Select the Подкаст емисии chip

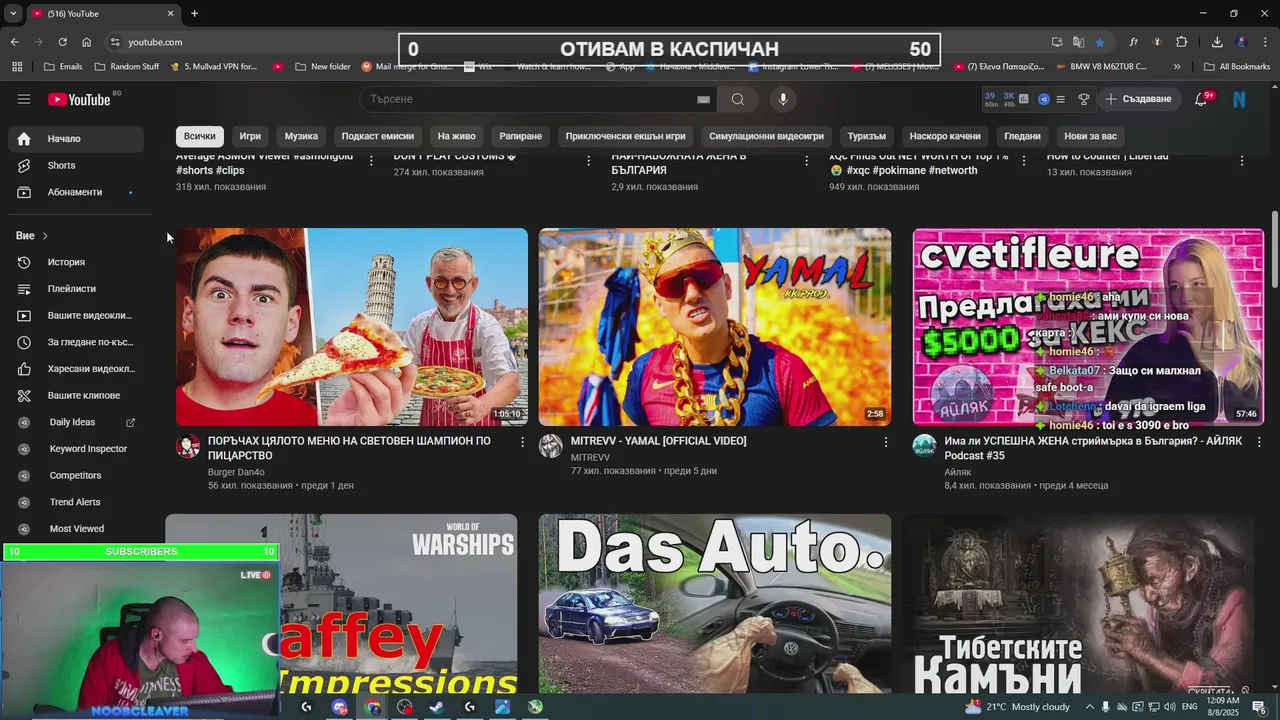tap(378, 136)
